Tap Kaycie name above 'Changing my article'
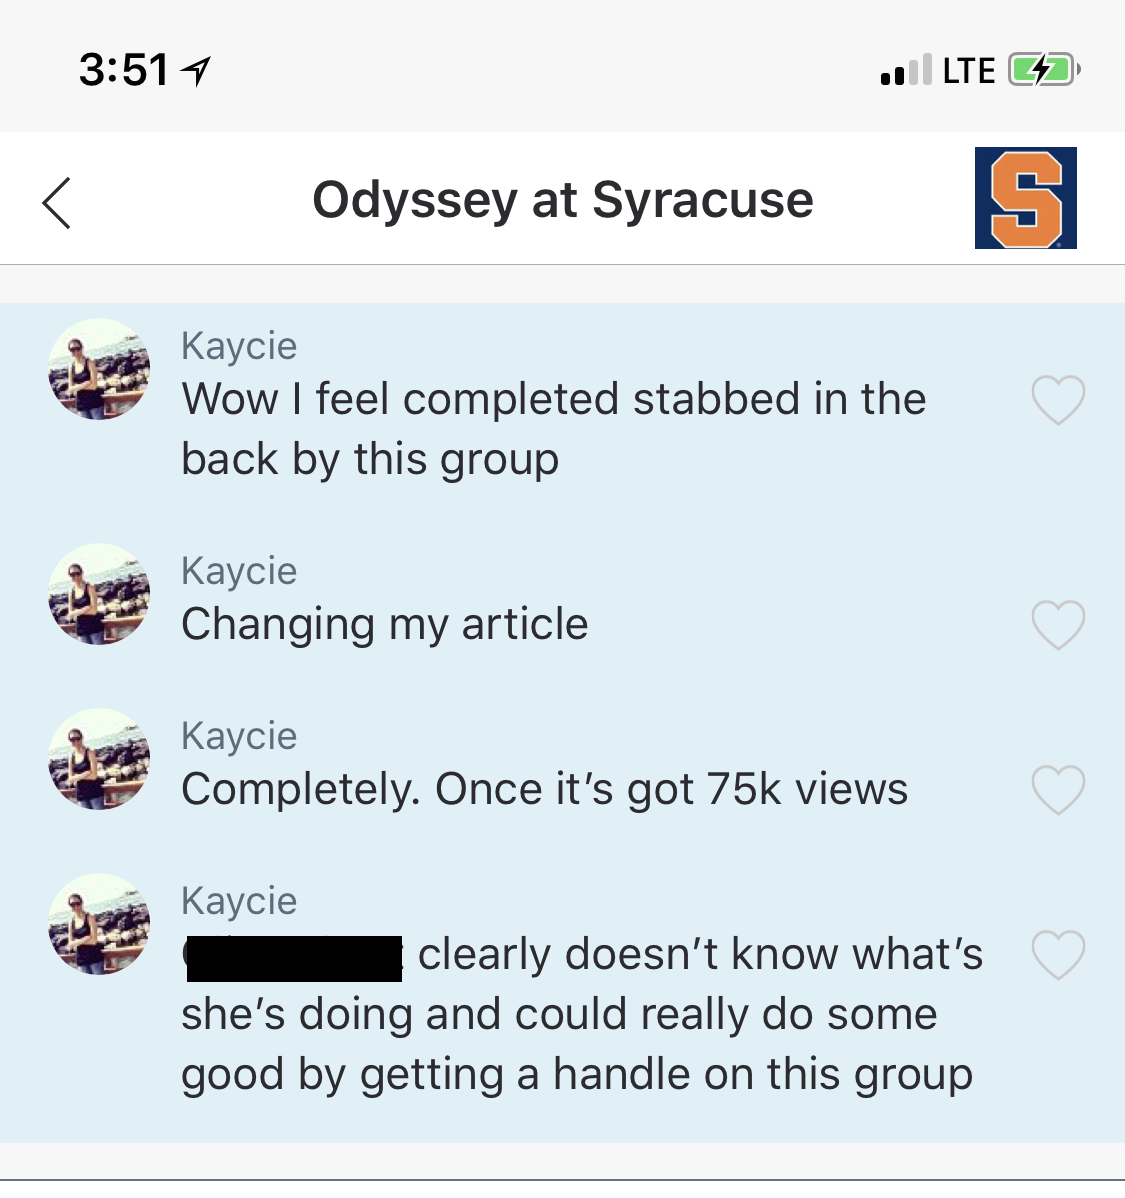Screen dimensions: 1125x1198 [239, 571]
